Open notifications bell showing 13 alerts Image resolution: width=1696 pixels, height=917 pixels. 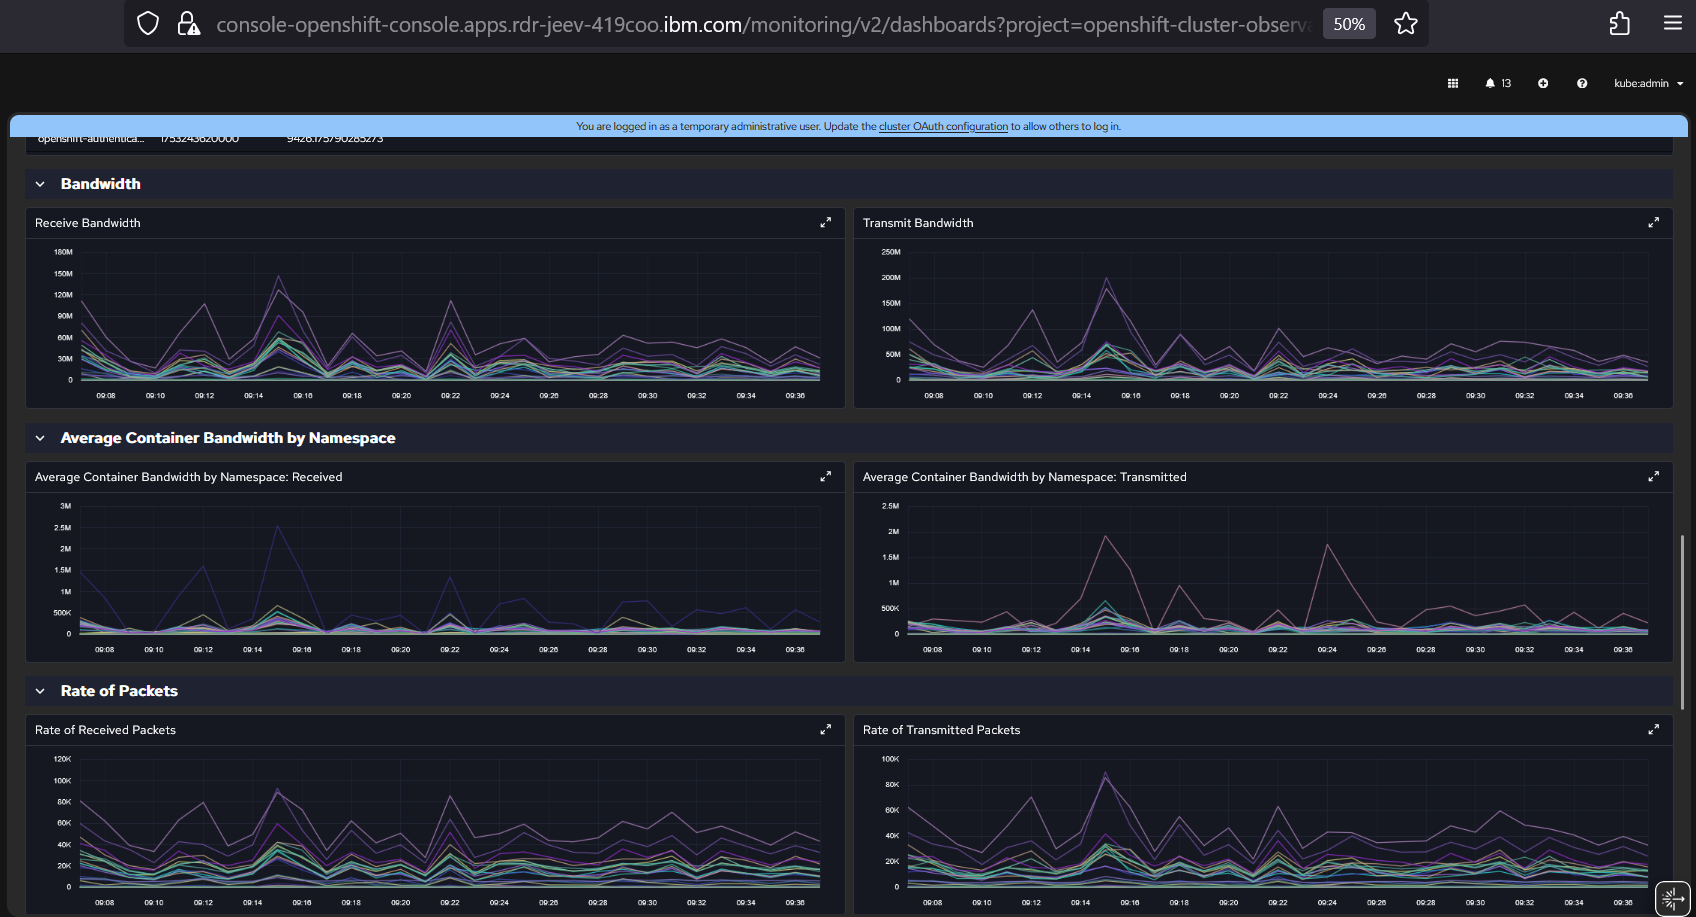[x=1498, y=83]
